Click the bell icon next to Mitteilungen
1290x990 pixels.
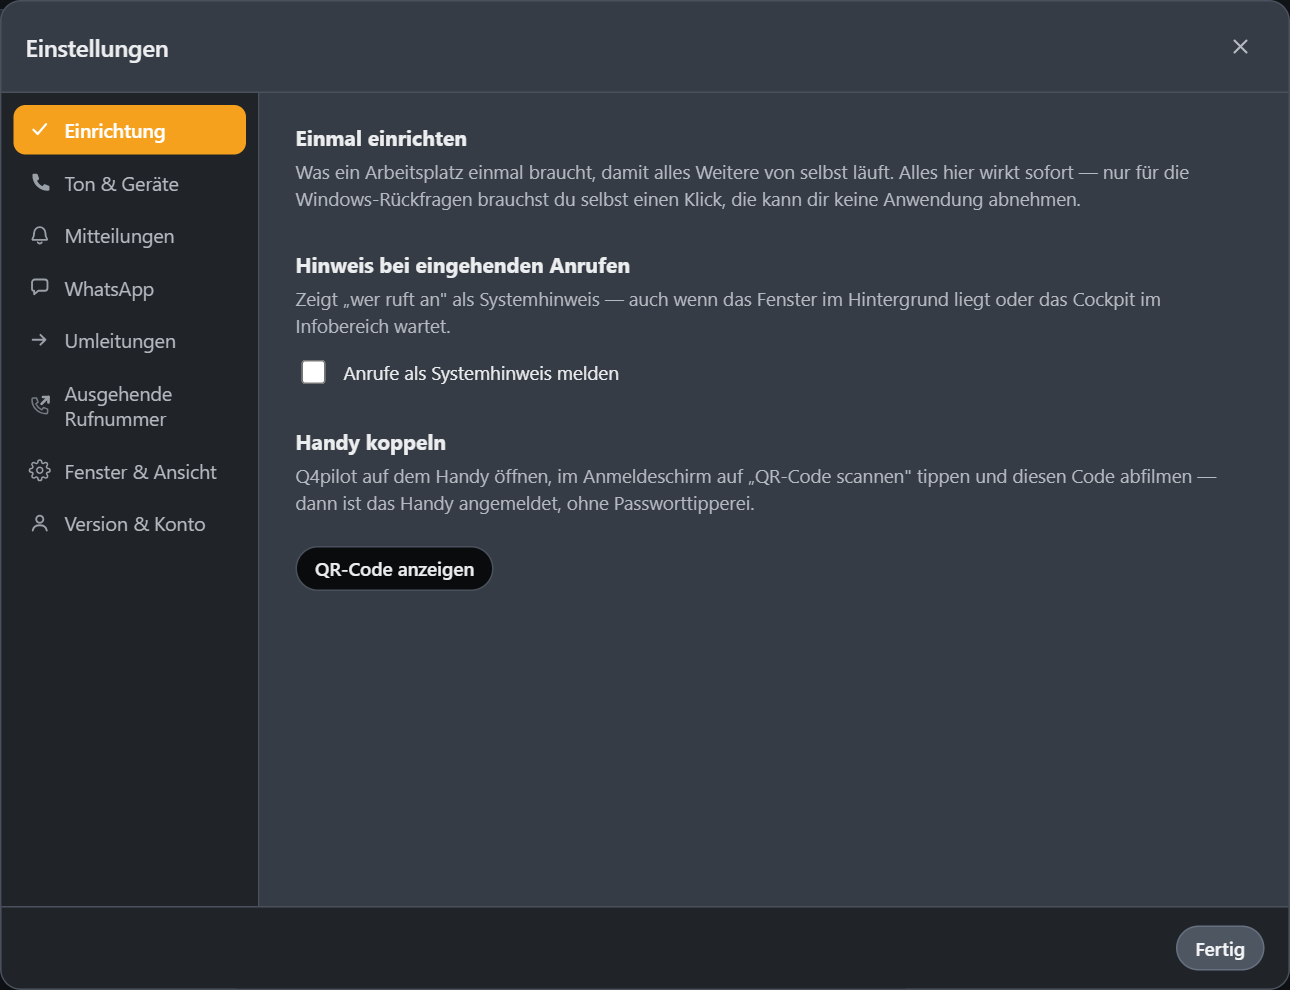click(40, 235)
